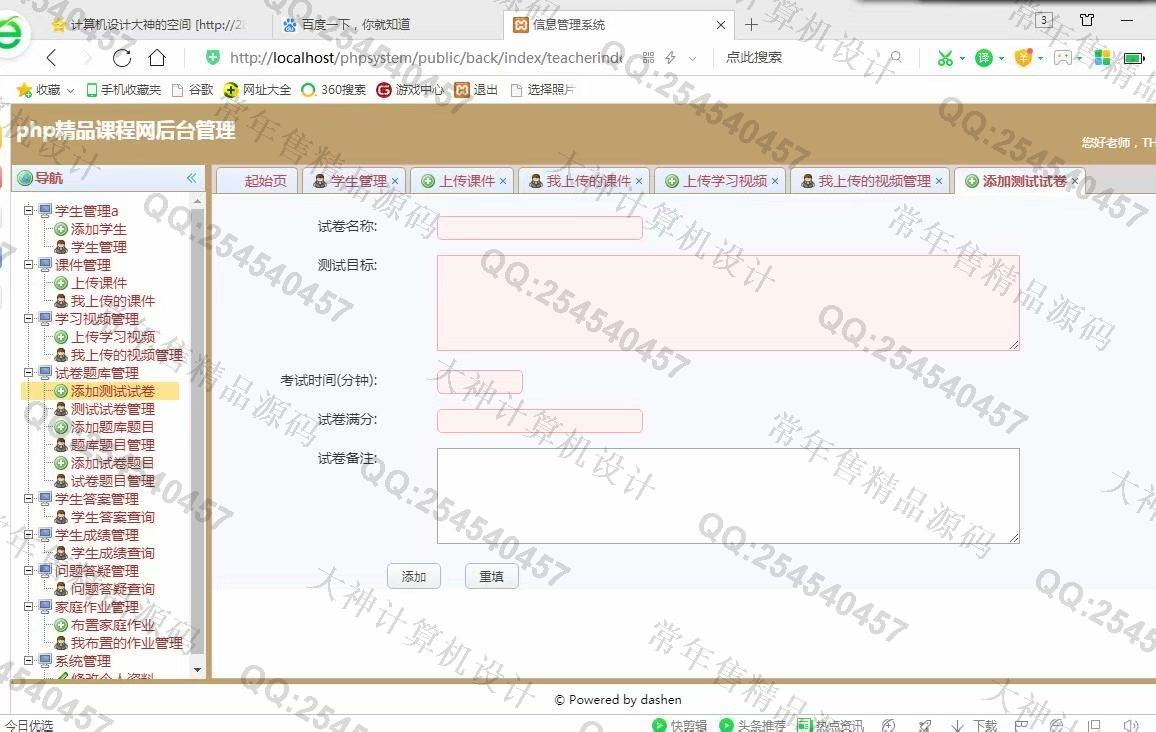Select 测试试卷管理 in navigation tree

(113, 409)
